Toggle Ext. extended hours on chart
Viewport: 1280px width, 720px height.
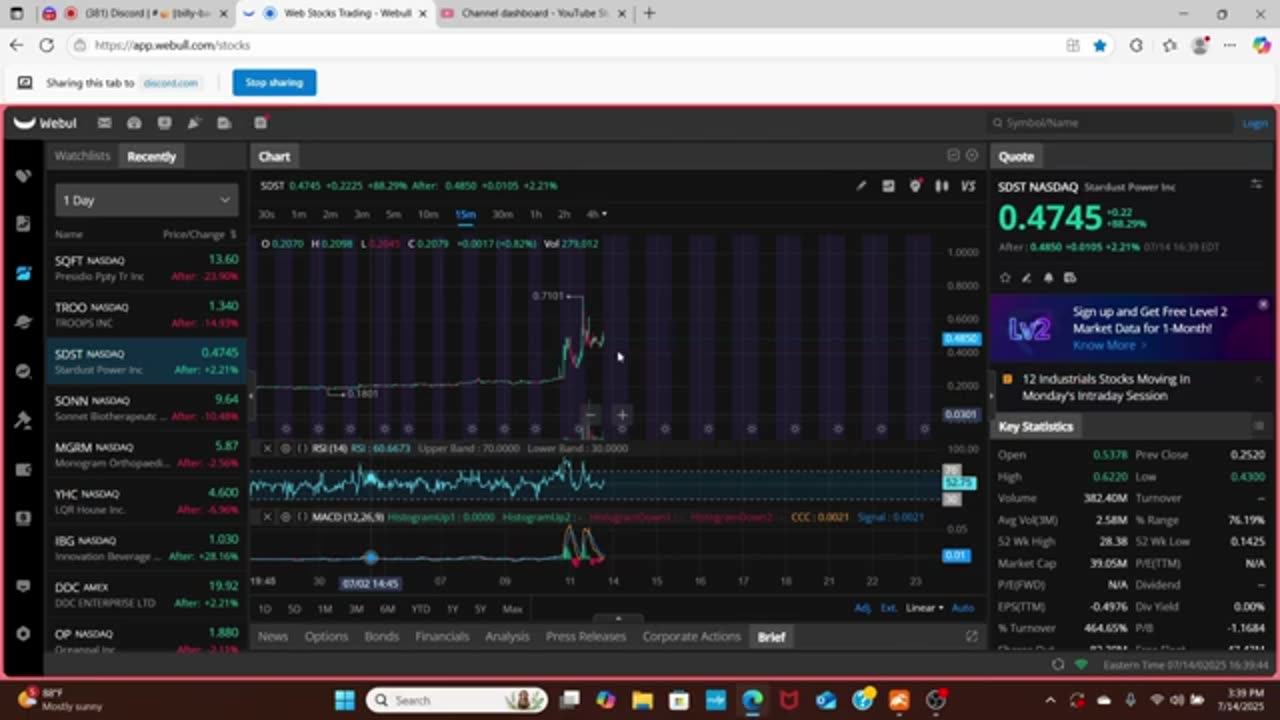(x=889, y=608)
